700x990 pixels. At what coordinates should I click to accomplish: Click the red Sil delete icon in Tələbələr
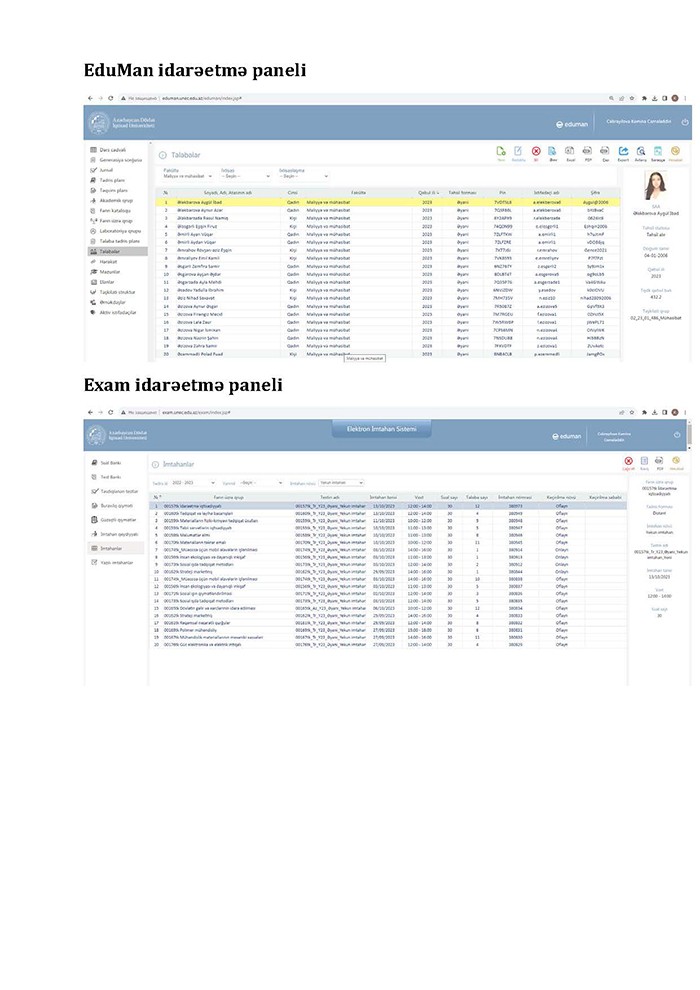pos(536,152)
